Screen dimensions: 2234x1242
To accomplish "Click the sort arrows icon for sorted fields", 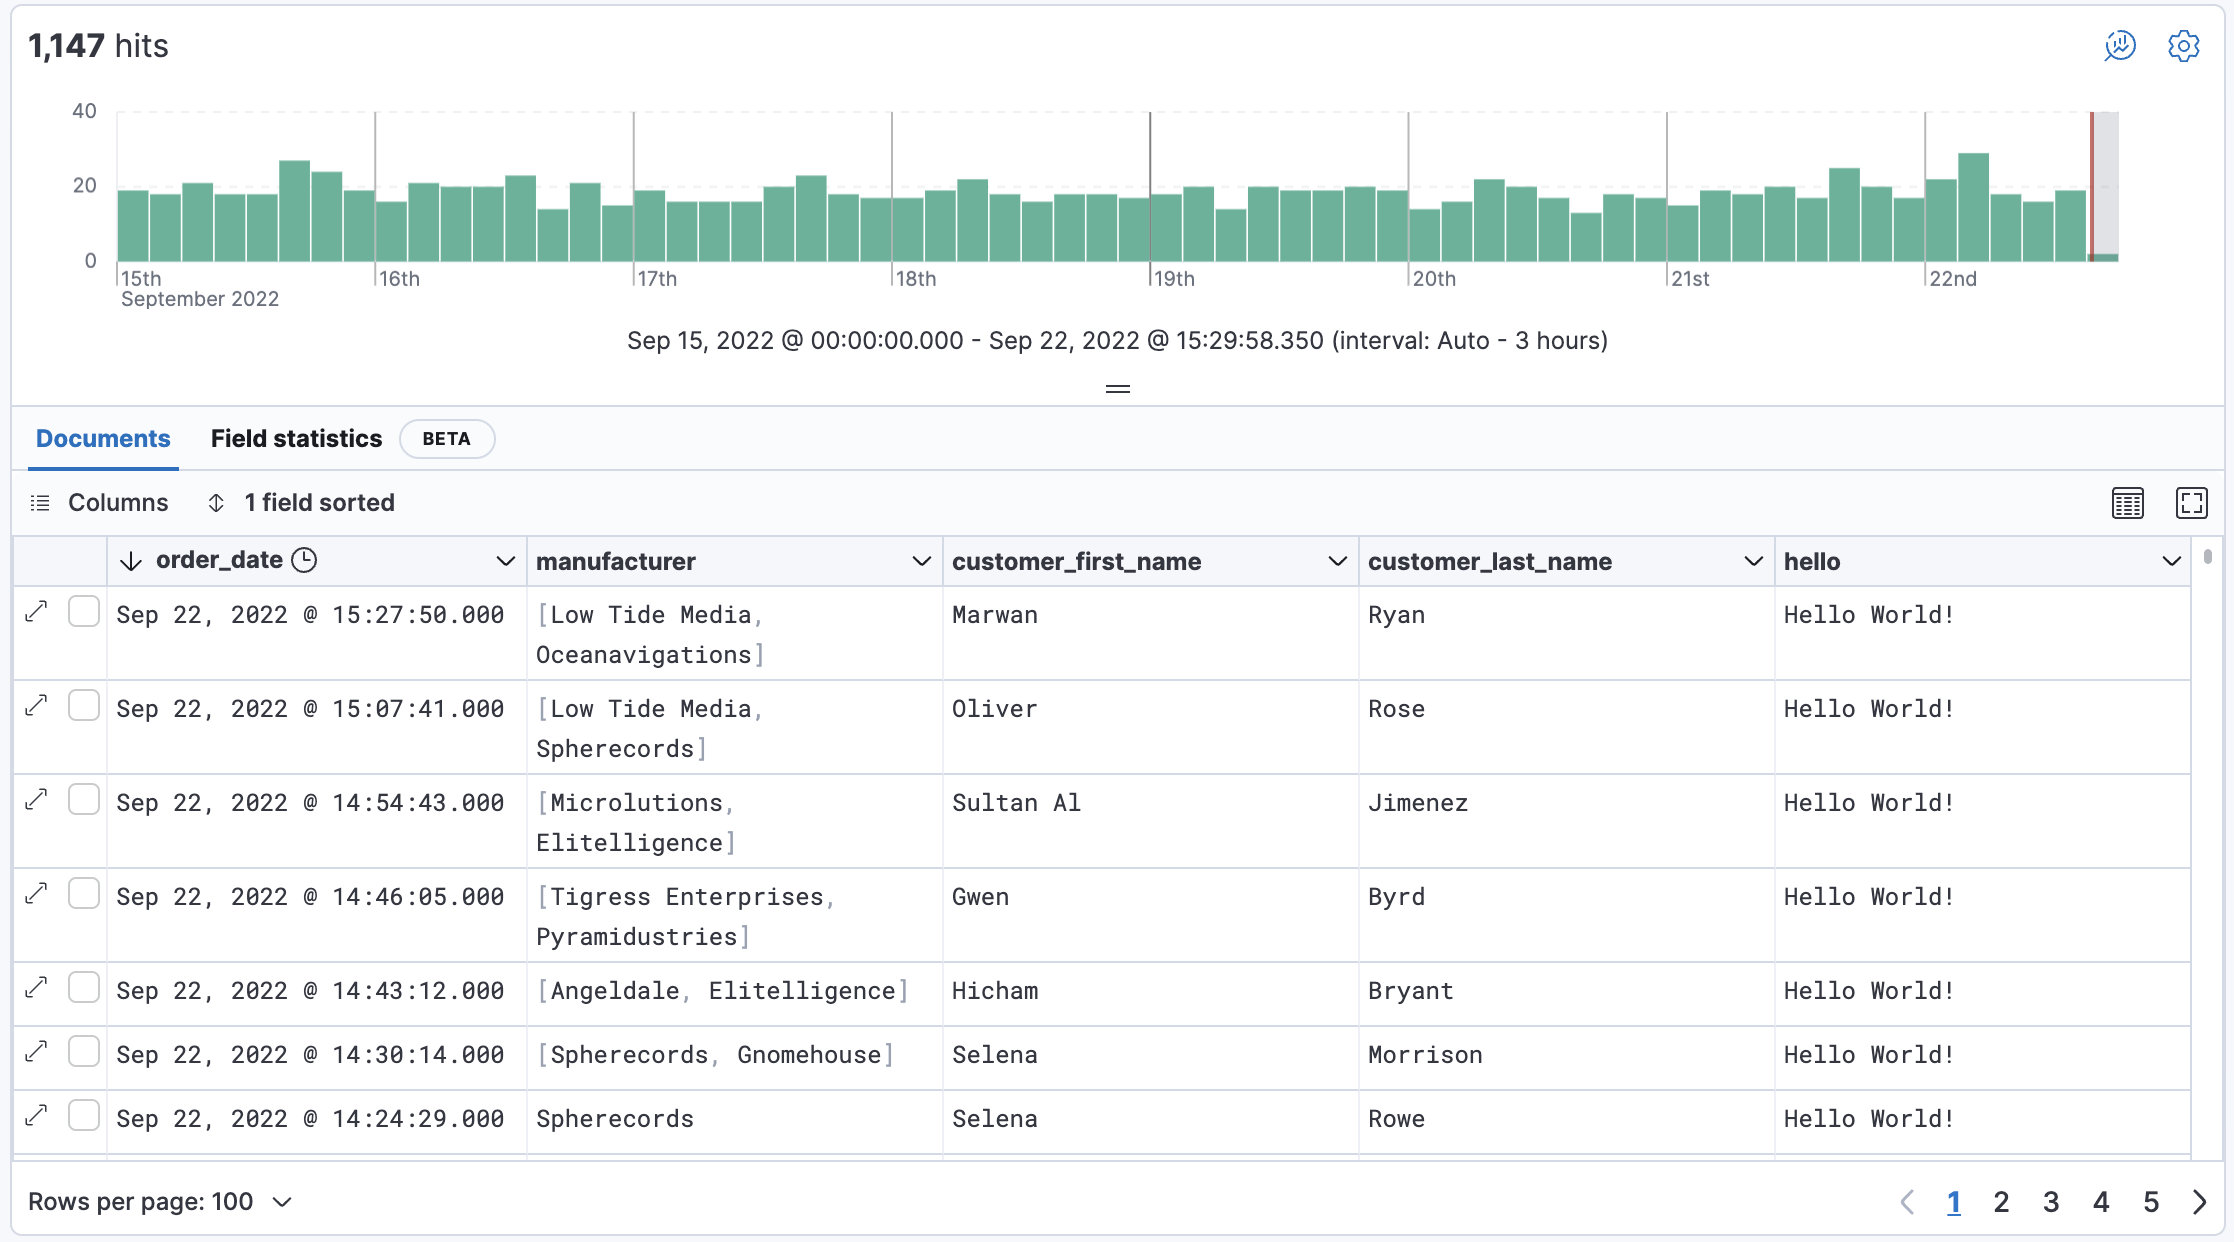I will click(x=216, y=503).
